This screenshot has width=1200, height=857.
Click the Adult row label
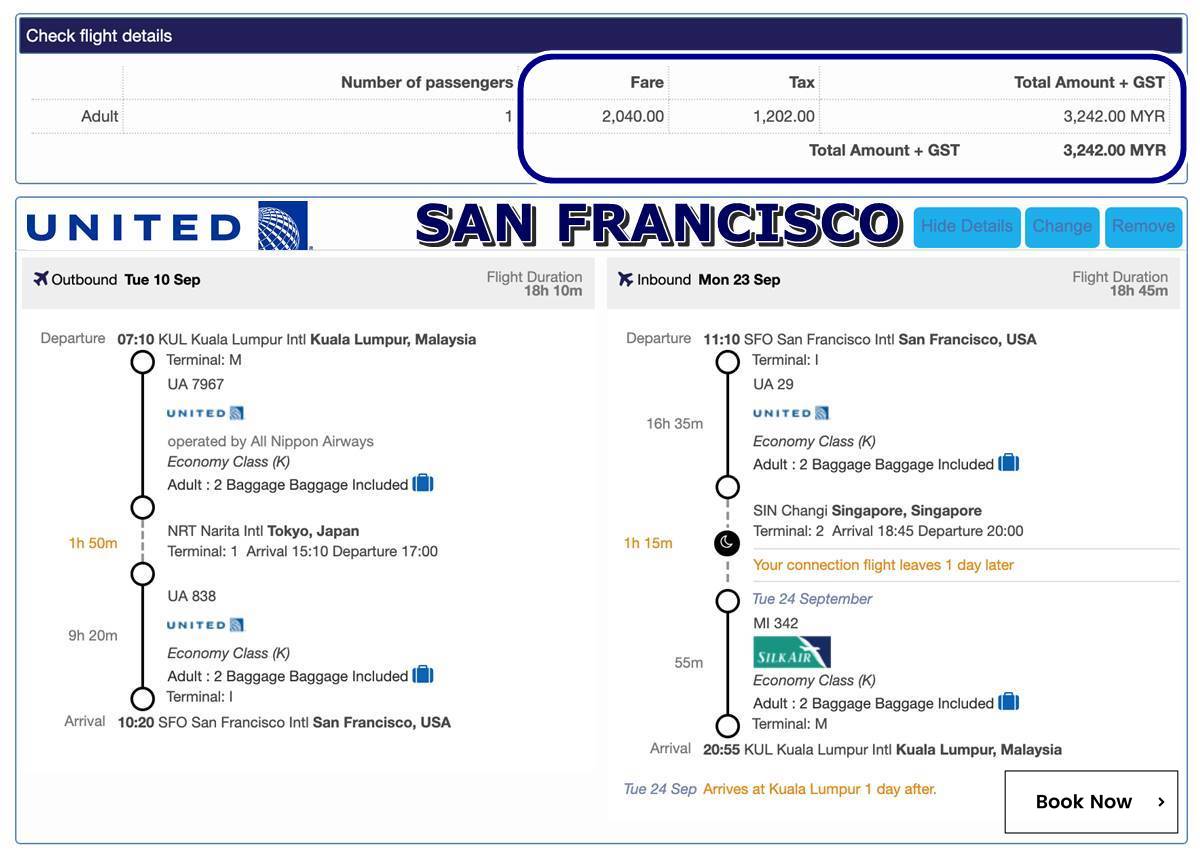point(100,116)
